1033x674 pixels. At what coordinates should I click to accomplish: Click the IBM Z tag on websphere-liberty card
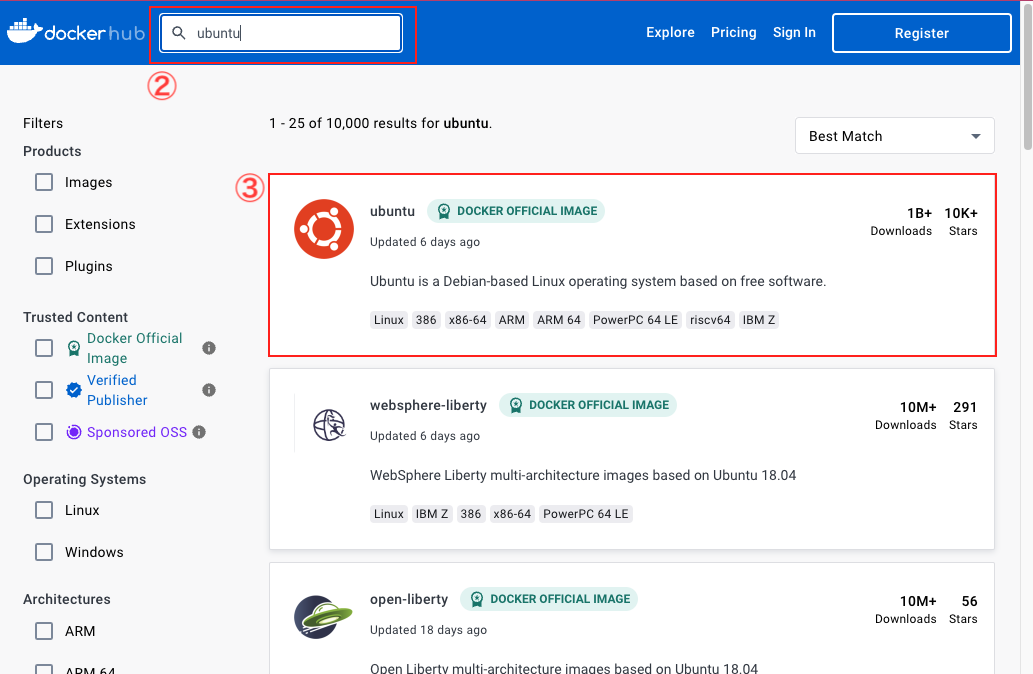coord(432,514)
